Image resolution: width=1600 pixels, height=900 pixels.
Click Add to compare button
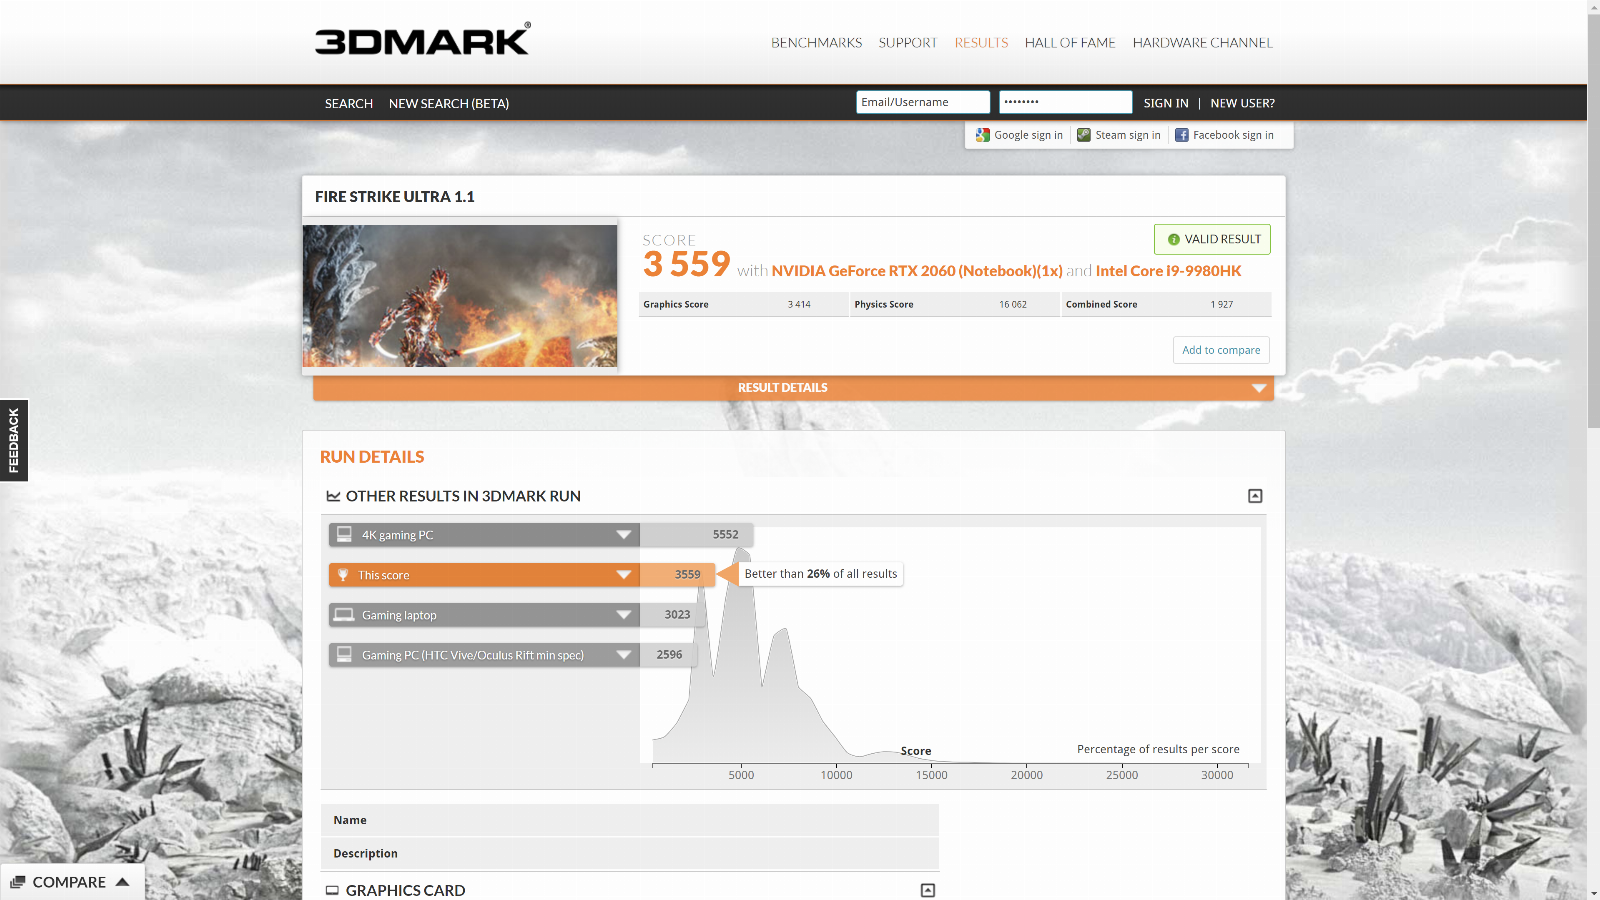pos(1221,350)
